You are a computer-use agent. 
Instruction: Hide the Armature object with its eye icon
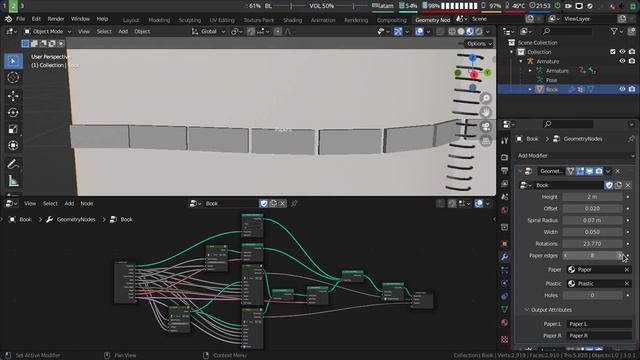[622, 61]
